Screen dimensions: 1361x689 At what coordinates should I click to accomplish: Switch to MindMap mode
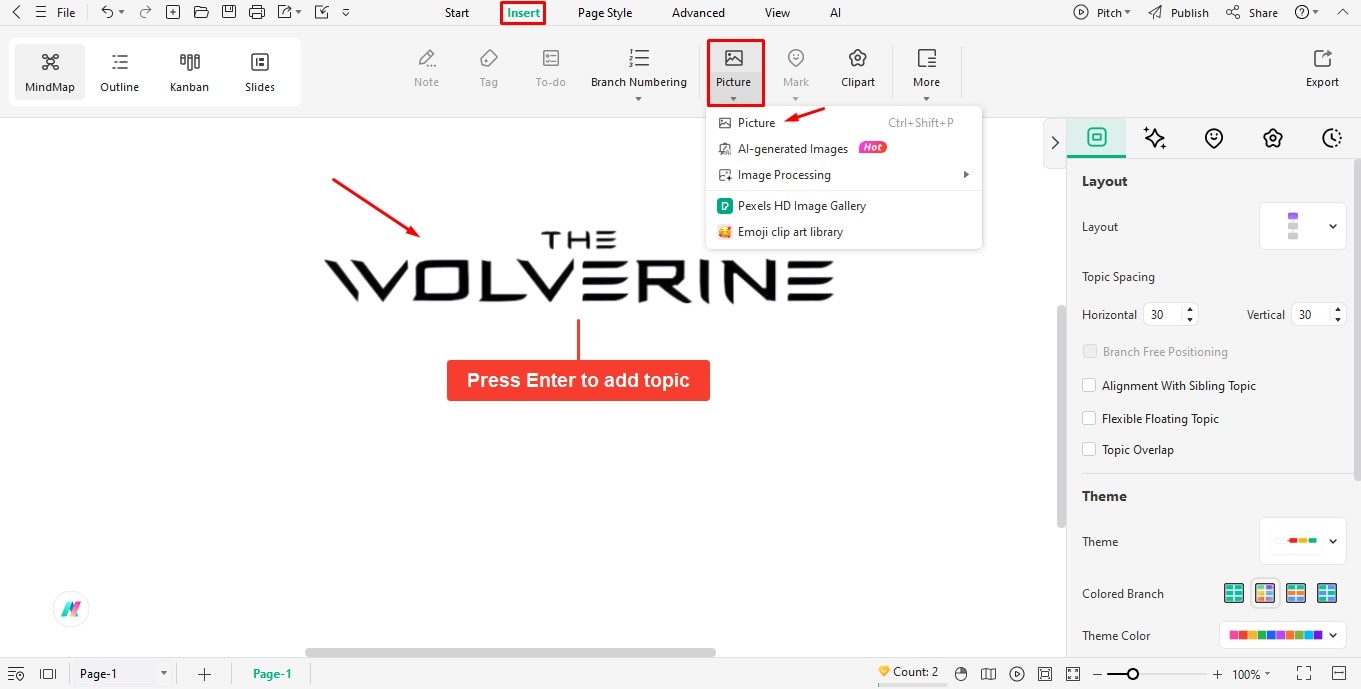[50, 72]
